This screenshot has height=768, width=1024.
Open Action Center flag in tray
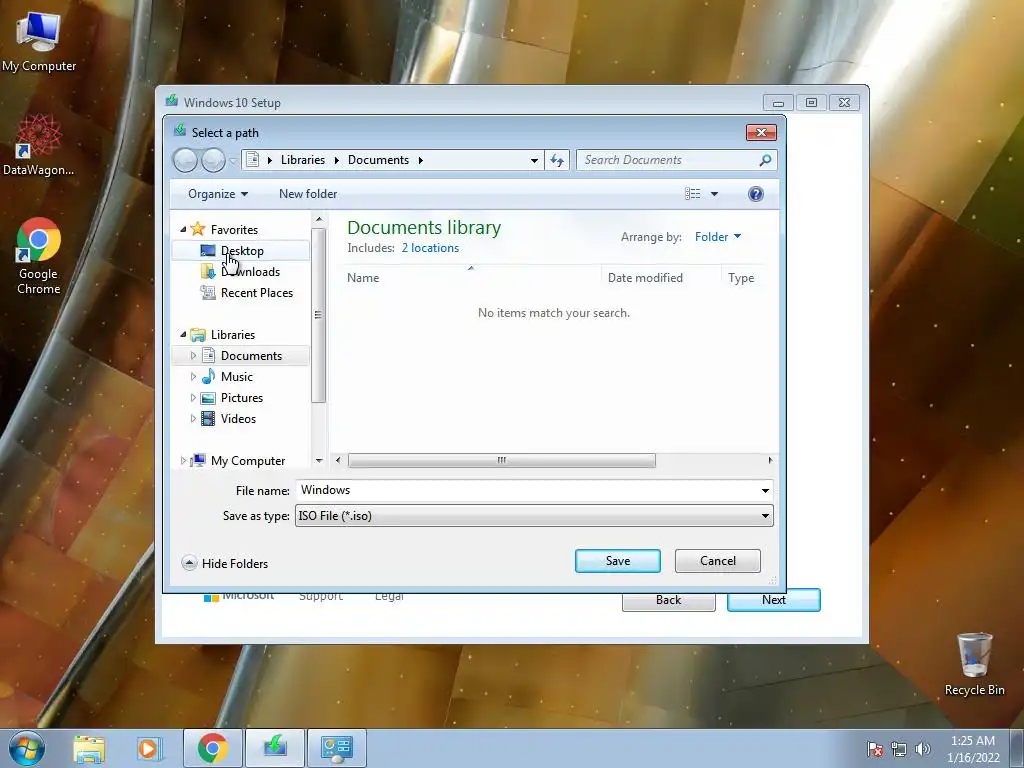click(x=874, y=749)
